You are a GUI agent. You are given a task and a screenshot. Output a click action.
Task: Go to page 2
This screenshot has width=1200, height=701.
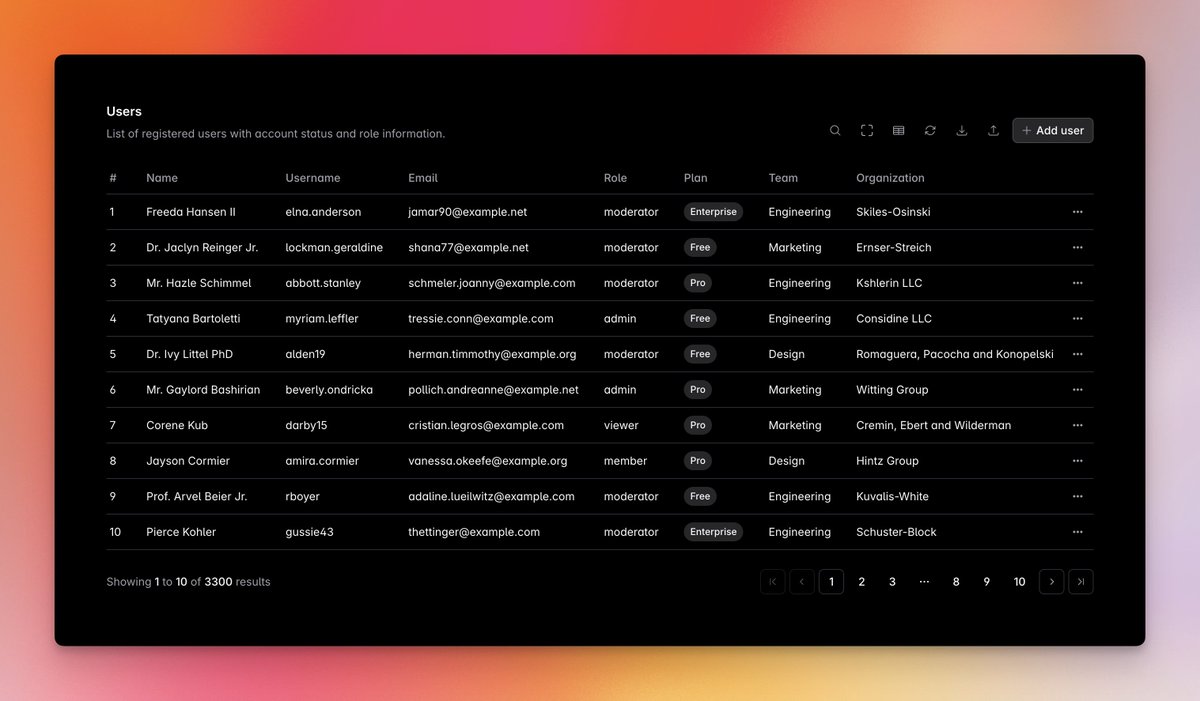point(862,582)
